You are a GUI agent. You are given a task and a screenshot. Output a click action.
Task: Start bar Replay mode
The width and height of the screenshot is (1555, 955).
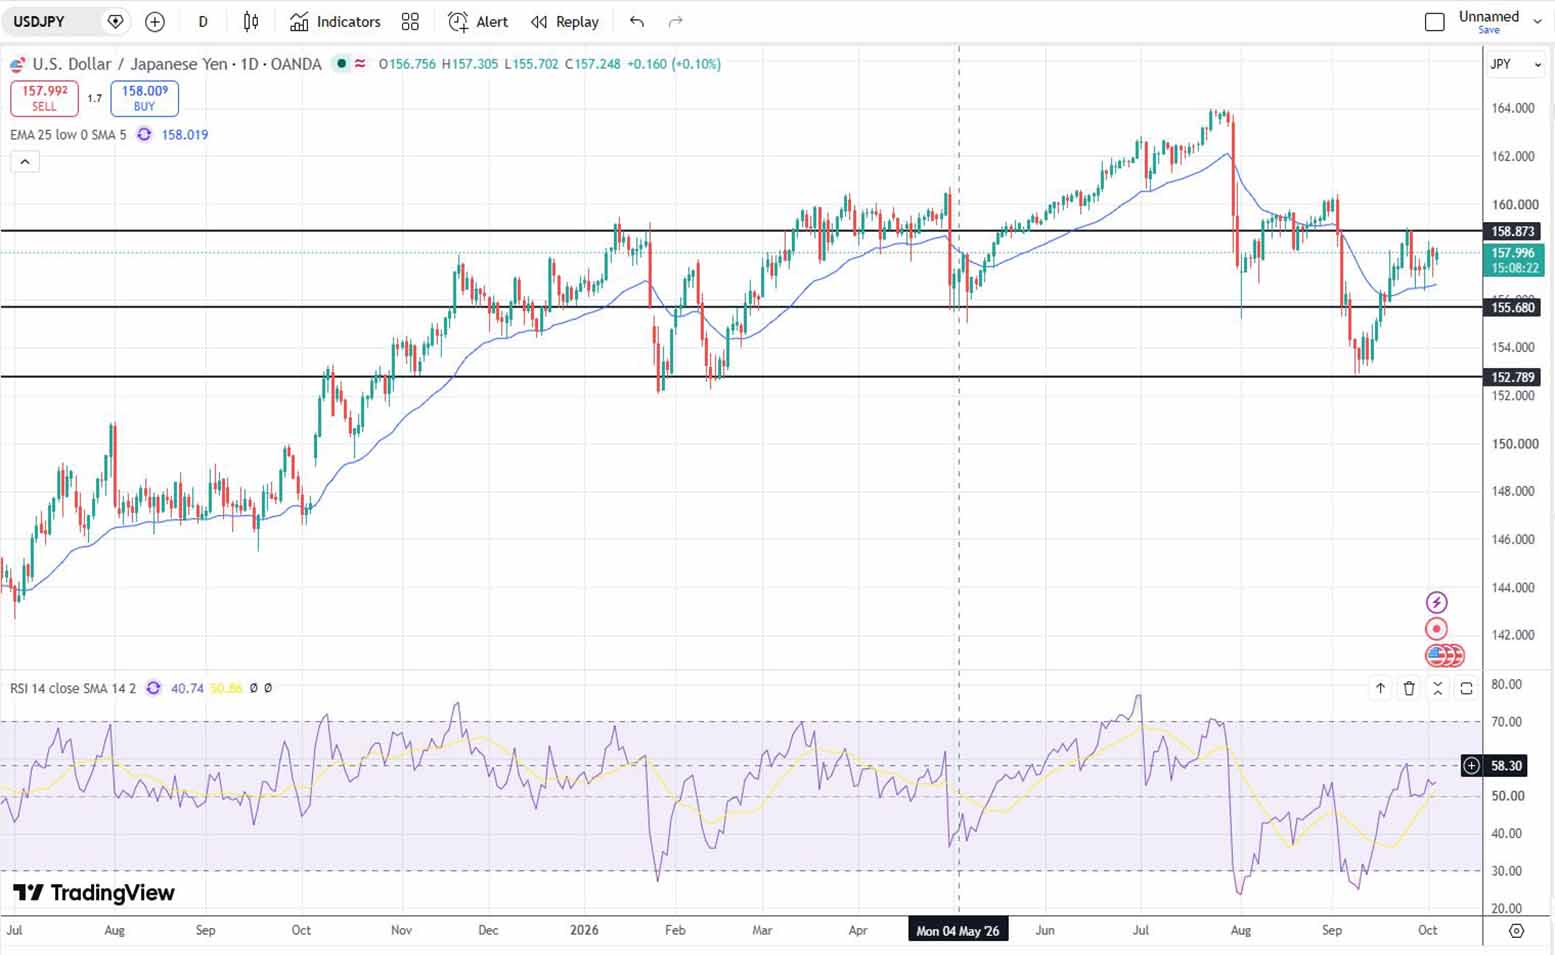tap(565, 21)
